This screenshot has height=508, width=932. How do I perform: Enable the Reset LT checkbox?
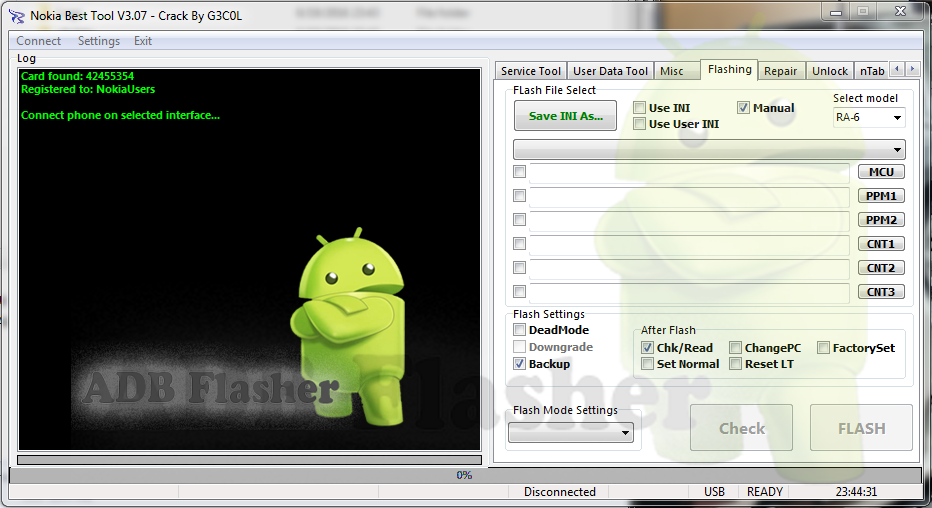pos(735,364)
